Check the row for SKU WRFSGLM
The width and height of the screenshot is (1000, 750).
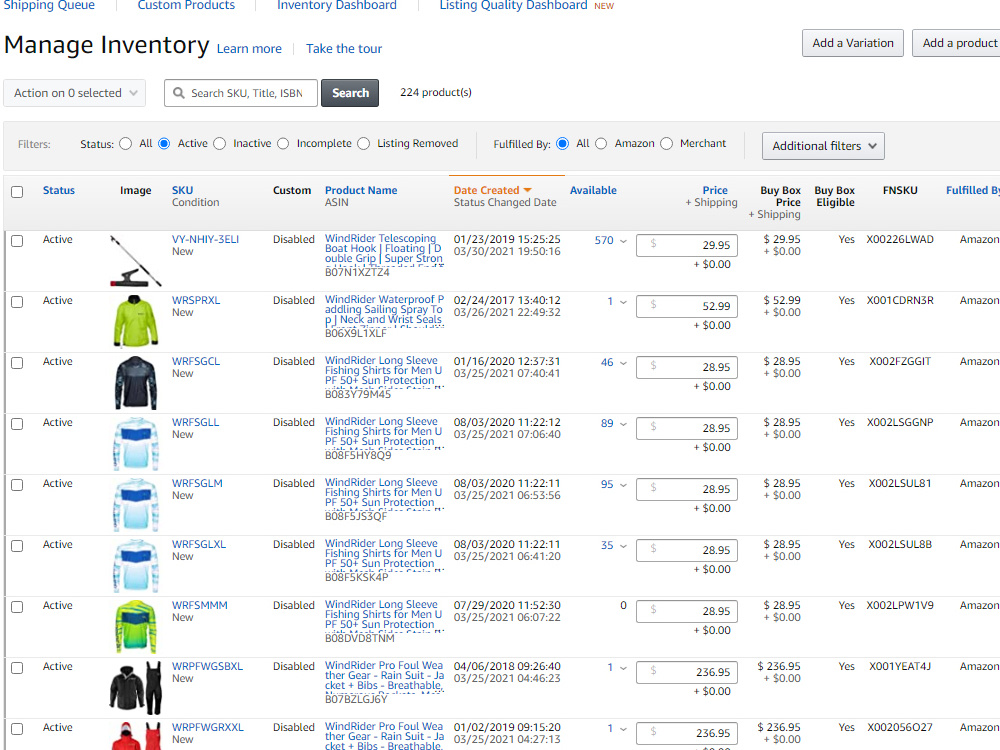coord(17,485)
